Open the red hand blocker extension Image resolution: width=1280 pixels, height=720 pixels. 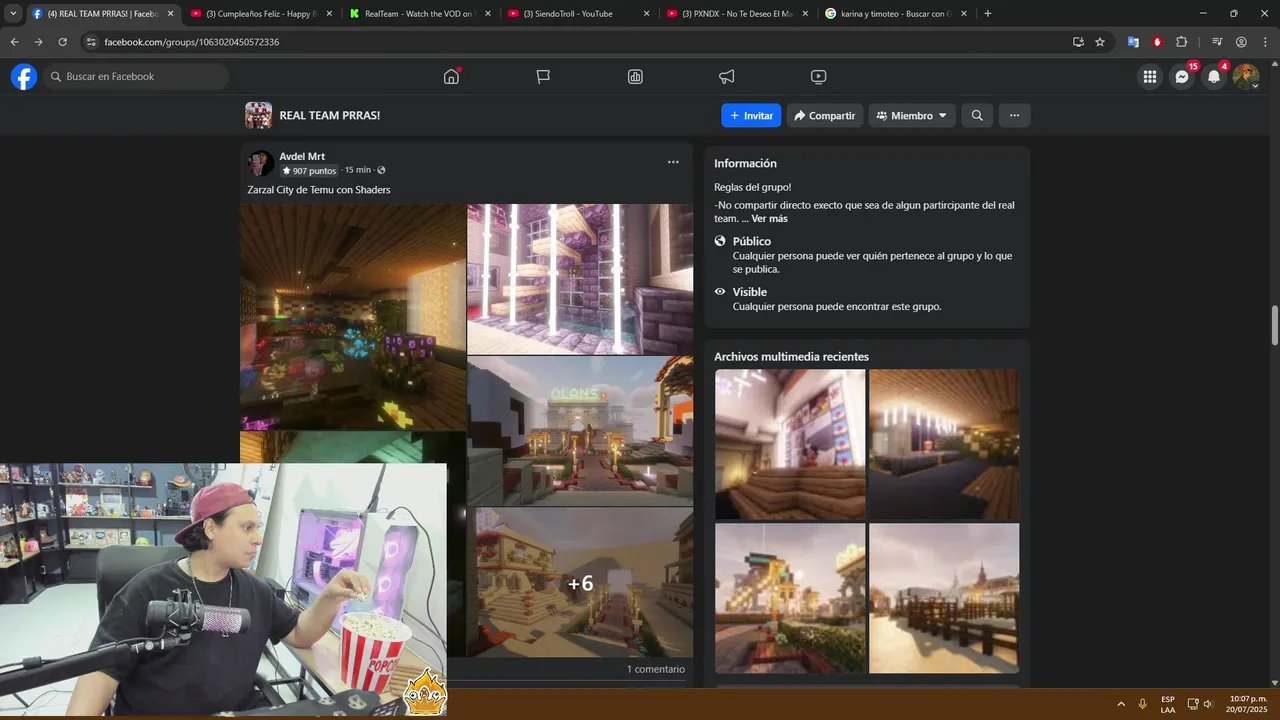[1157, 42]
